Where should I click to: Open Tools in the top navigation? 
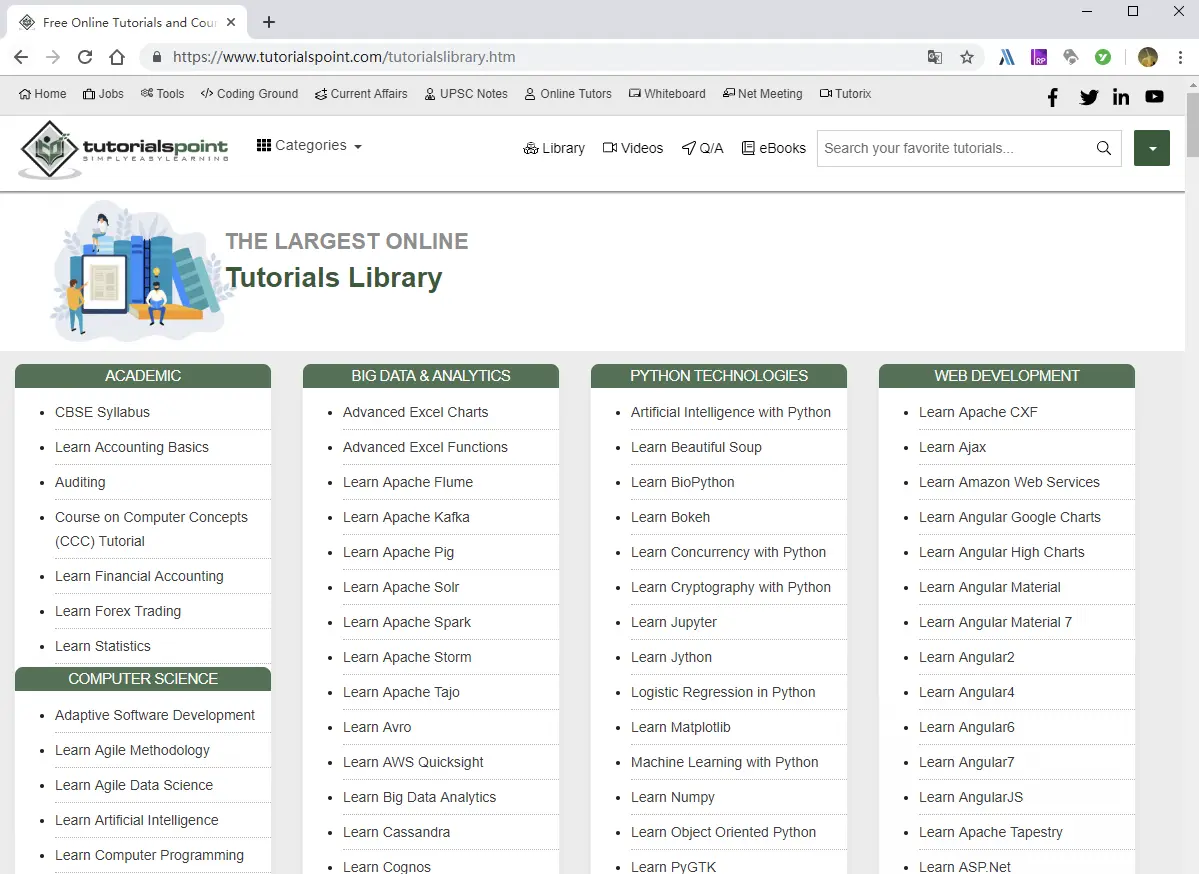click(163, 93)
